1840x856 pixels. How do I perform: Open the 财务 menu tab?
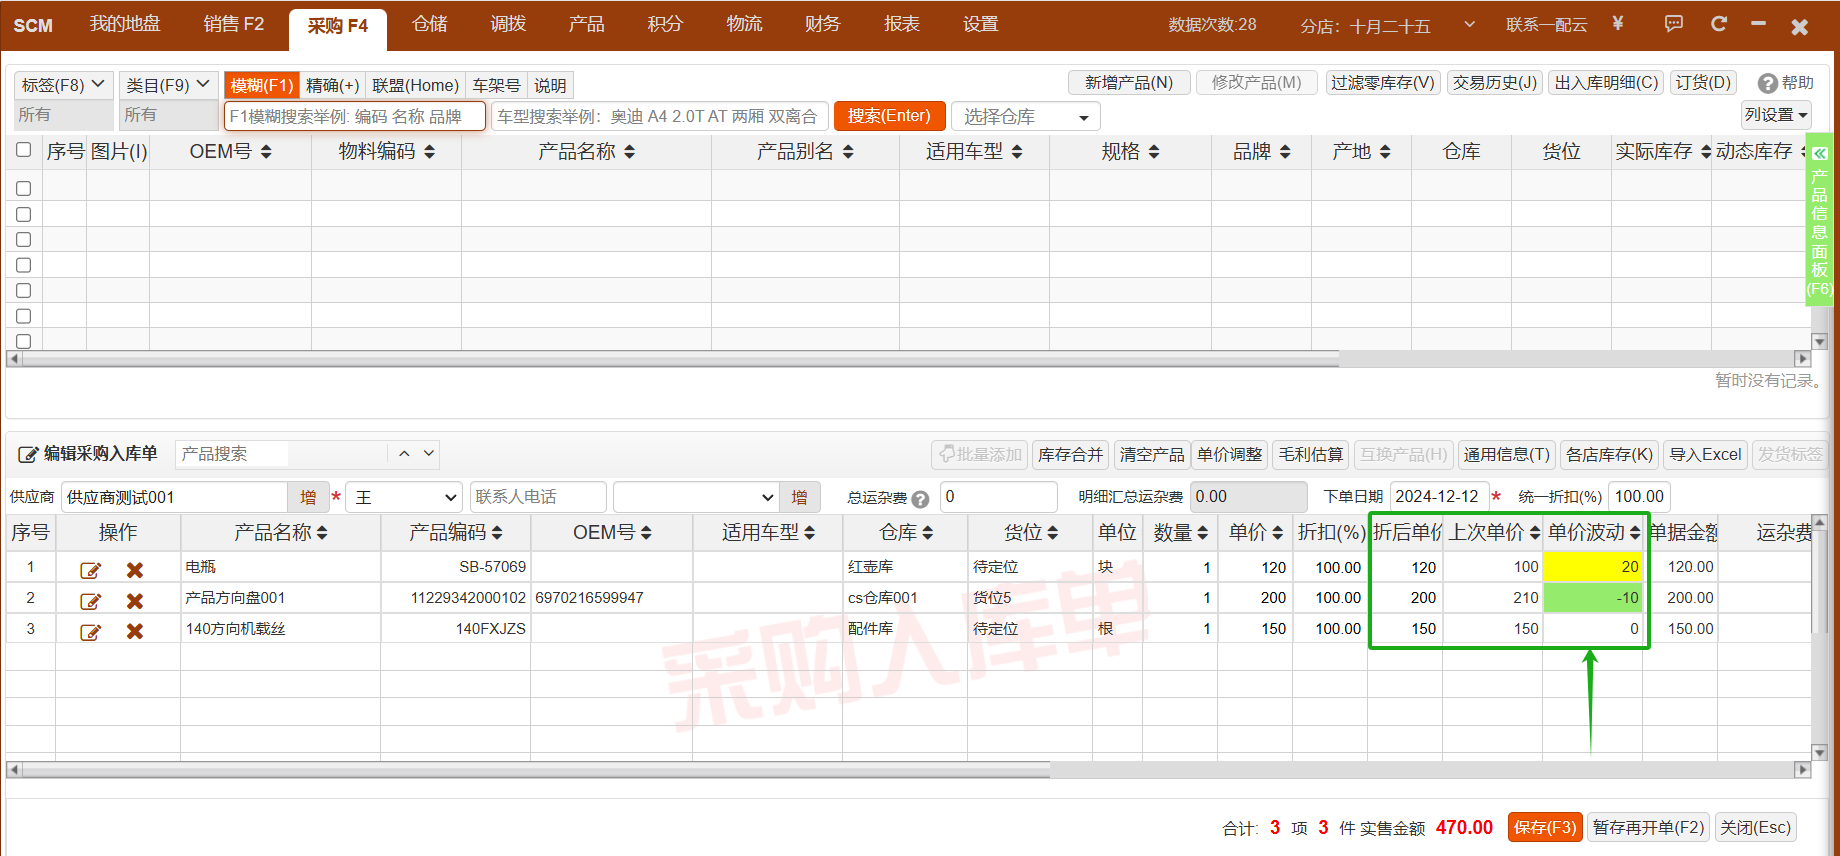pyautogui.click(x=822, y=24)
